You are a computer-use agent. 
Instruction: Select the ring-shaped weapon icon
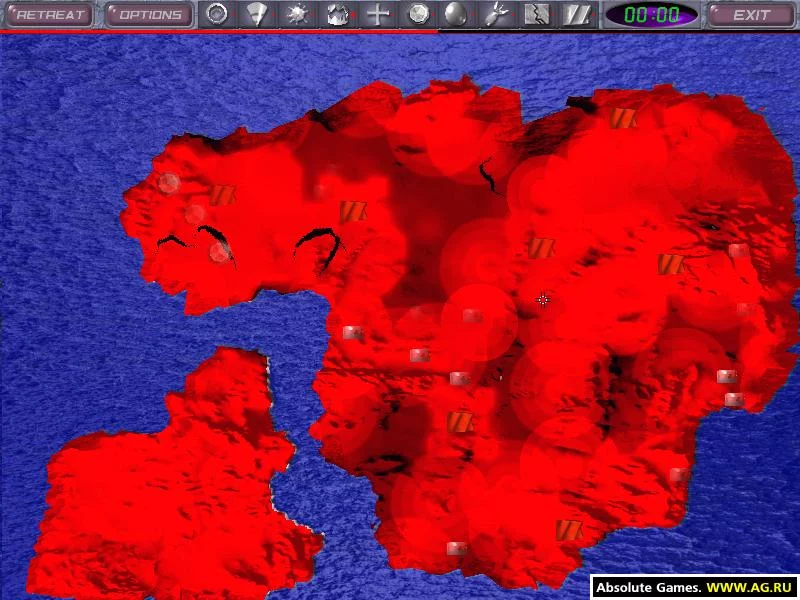(217, 14)
